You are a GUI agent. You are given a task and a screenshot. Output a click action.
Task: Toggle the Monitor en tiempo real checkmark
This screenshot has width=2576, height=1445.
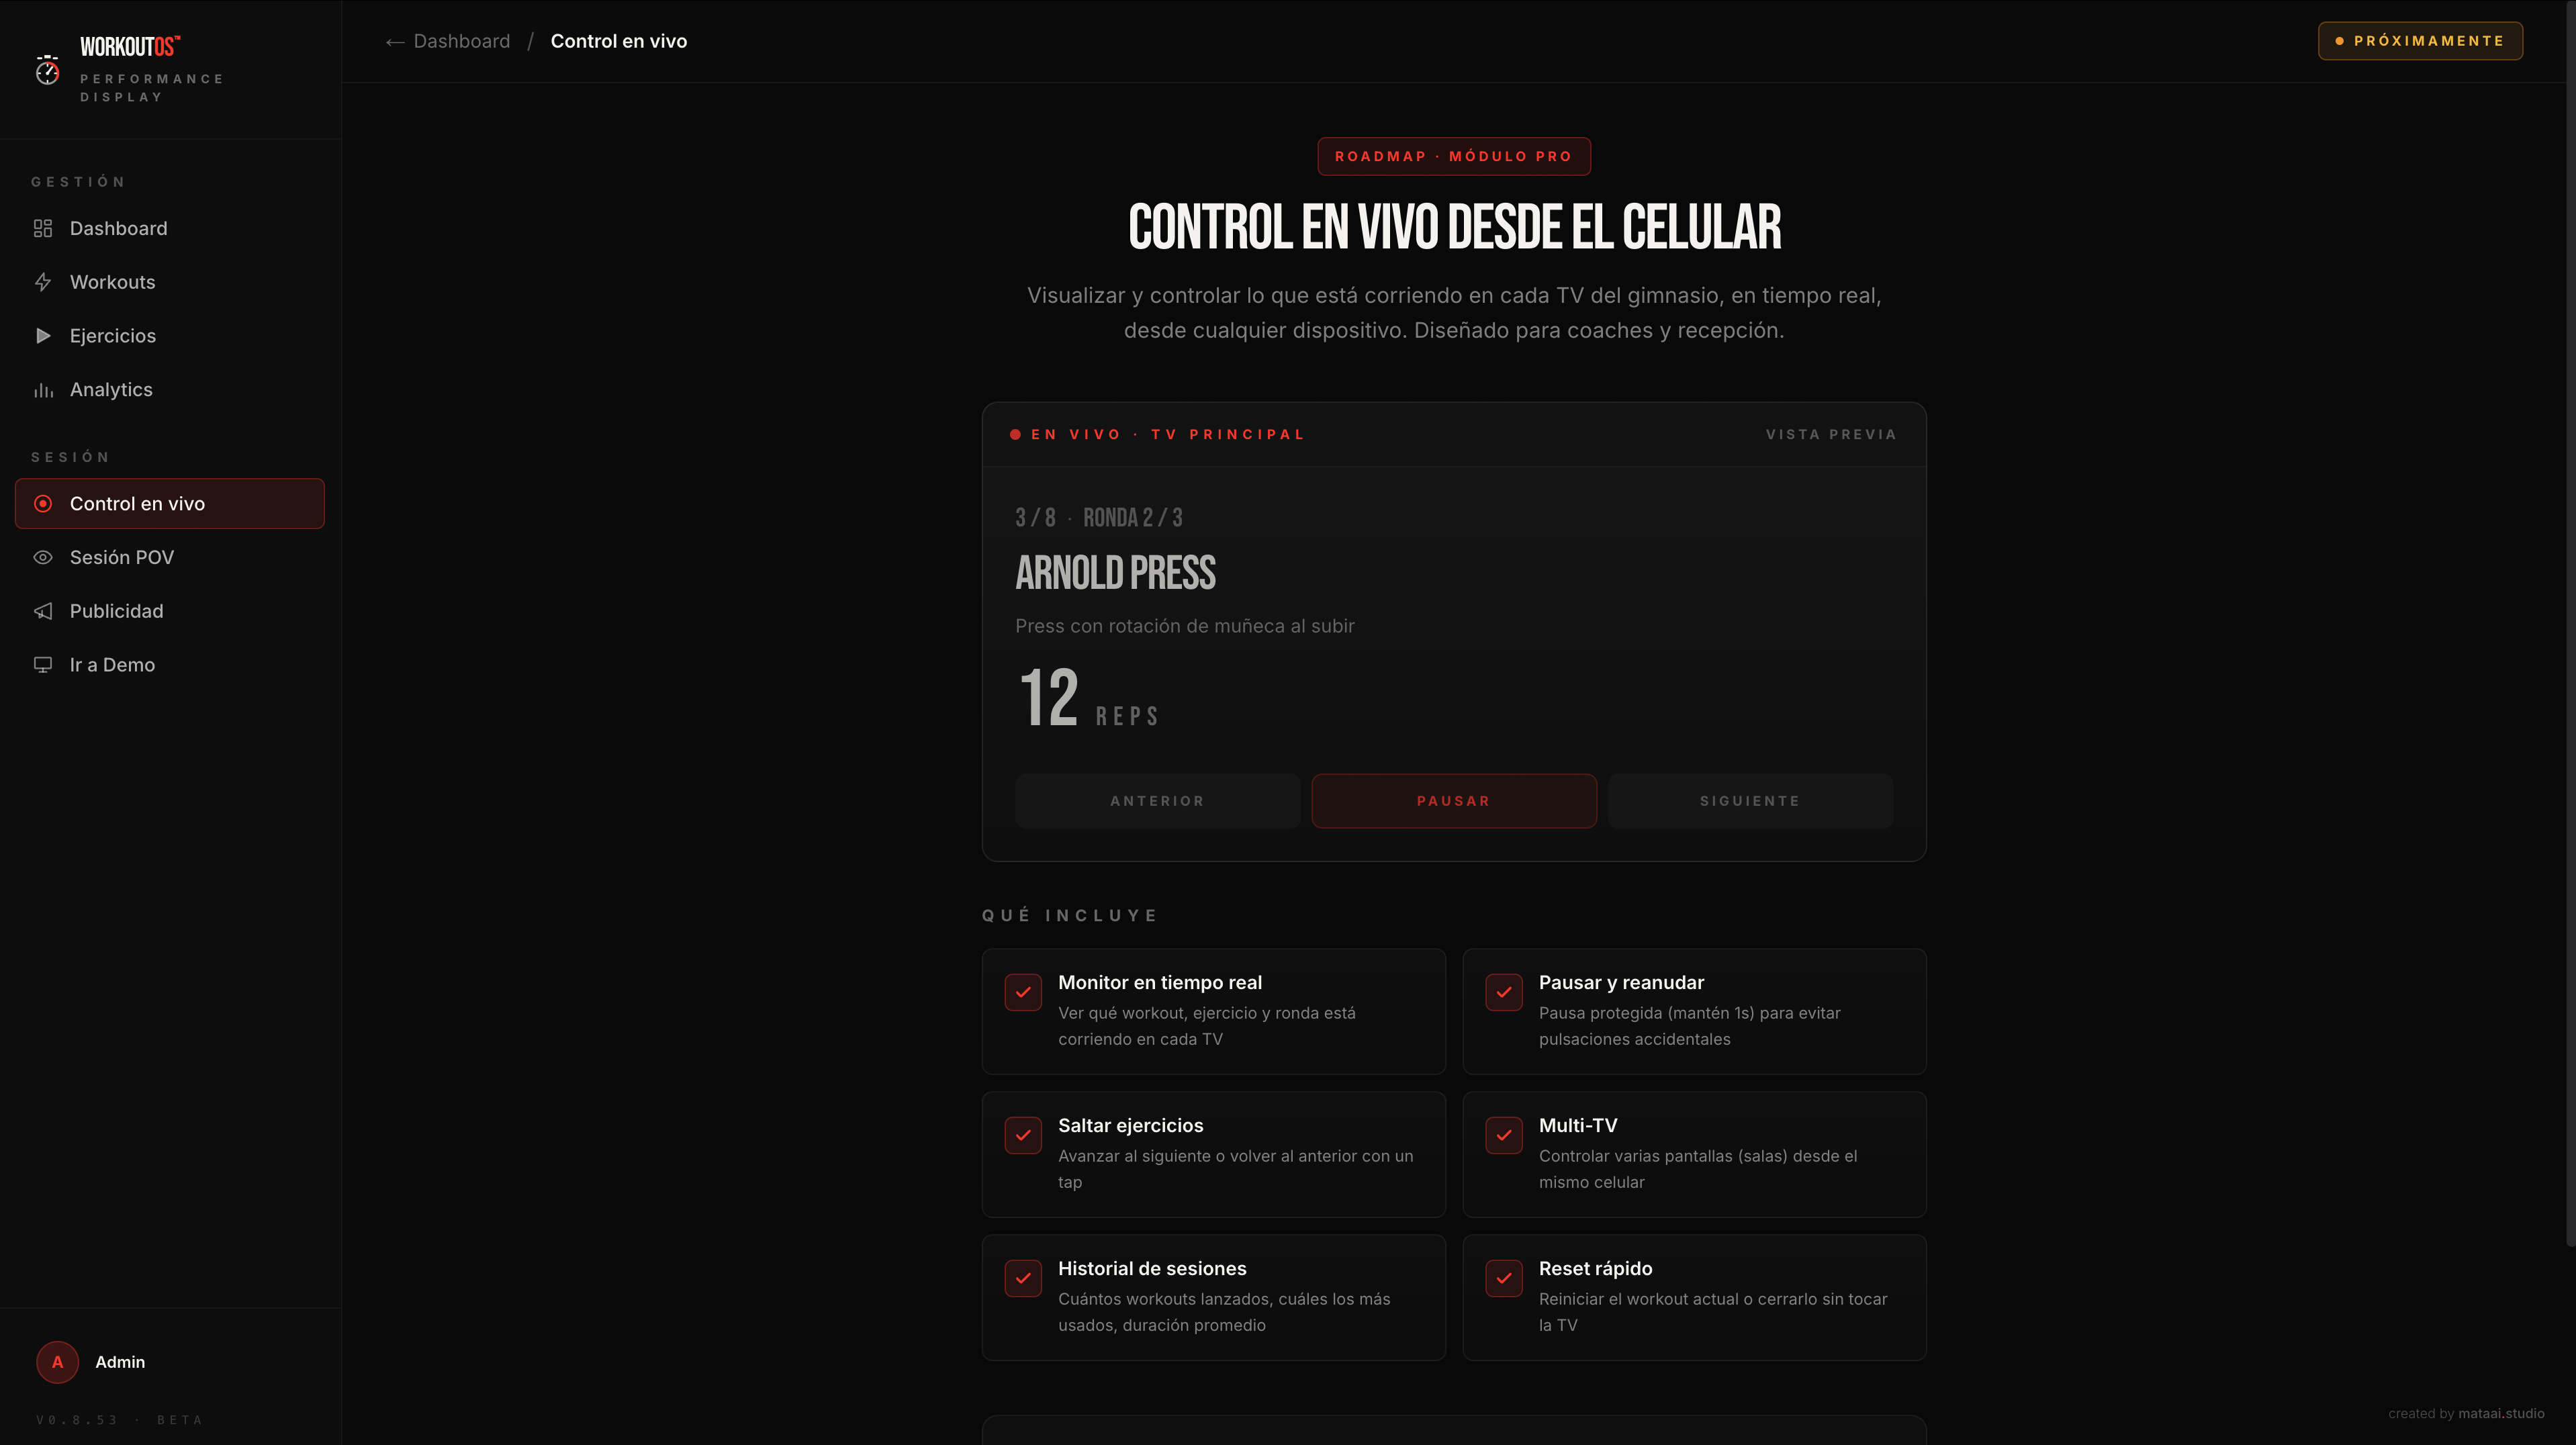[1023, 992]
